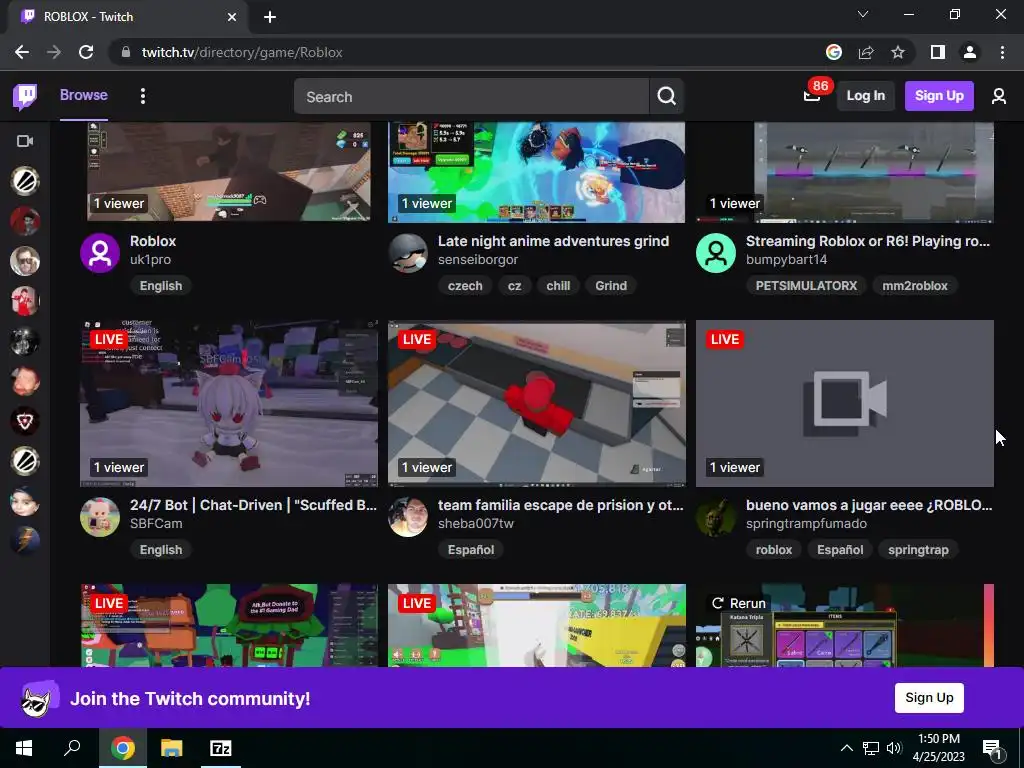Toggle the browser side panel icon
This screenshot has height=768, width=1024.
coord(938,52)
